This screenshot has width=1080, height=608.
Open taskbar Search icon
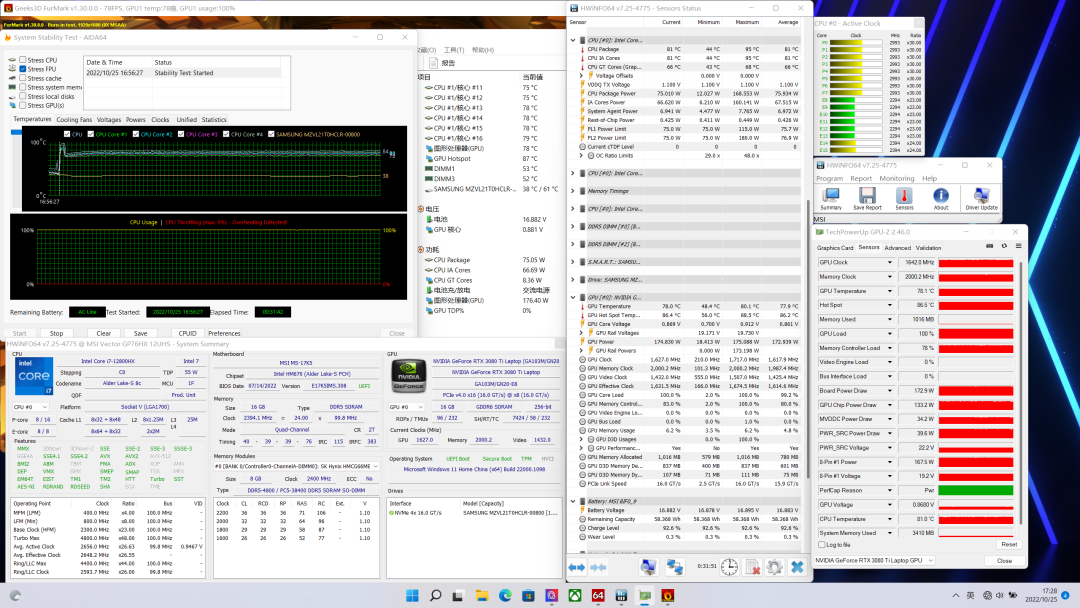435,596
